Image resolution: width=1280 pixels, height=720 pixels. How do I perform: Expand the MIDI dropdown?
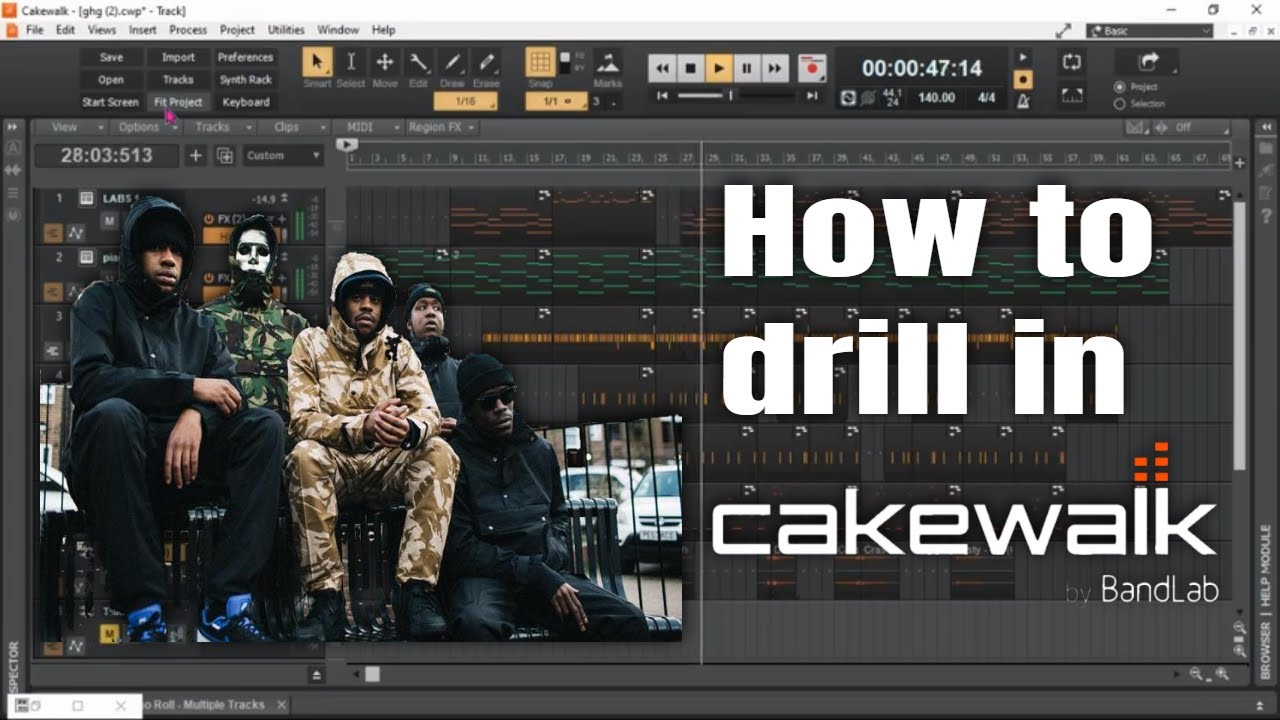[x=367, y=127]
